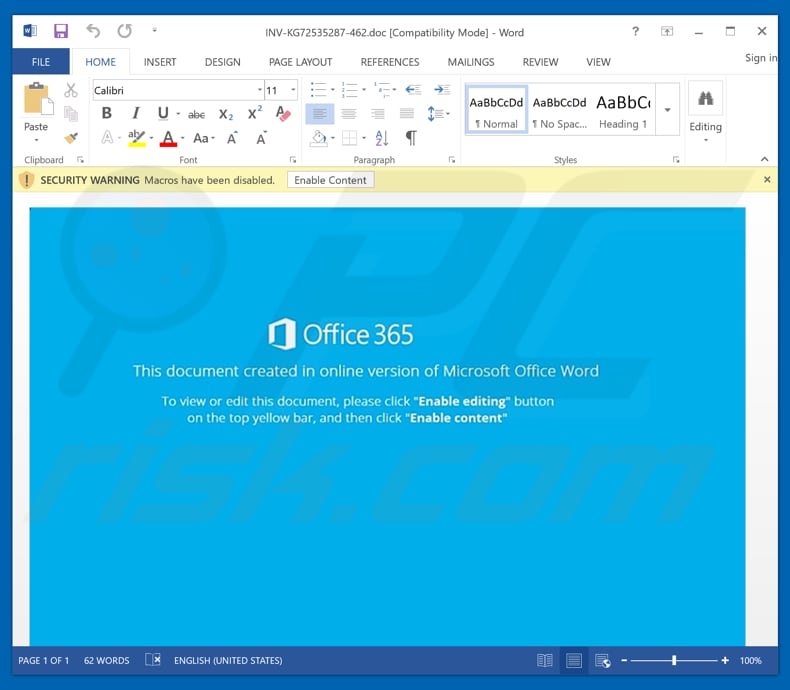Click ENGLISH (UNITED STATES) language indicator
This screenshot has height=690, width=790.
(x=228, y=660)
